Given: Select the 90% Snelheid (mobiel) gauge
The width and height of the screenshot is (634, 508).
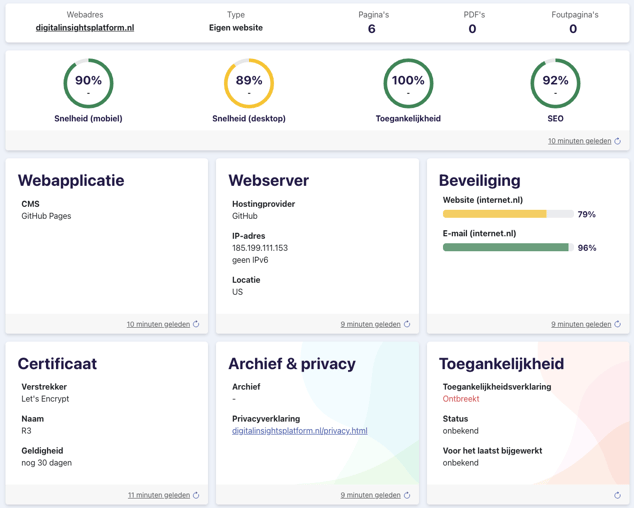Looking at the screenshot, I should pyautogui.click(x=88, y=83).
